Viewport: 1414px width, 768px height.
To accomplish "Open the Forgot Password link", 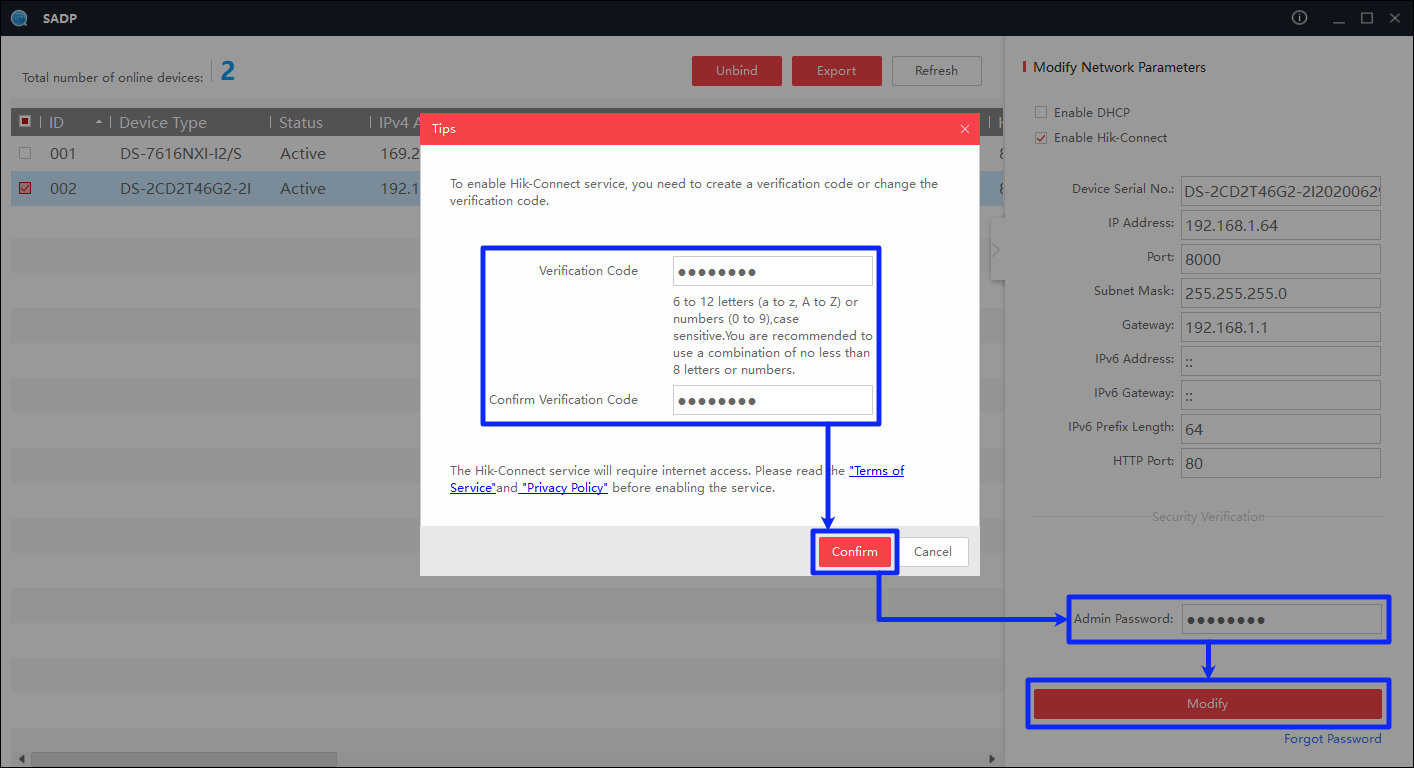I will tap(1332, 739).
